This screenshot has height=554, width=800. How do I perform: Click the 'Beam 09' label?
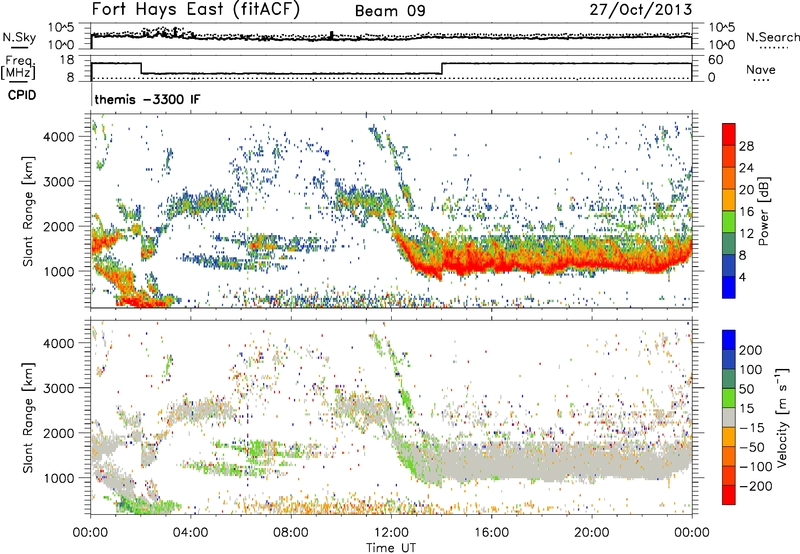point(390,11)
